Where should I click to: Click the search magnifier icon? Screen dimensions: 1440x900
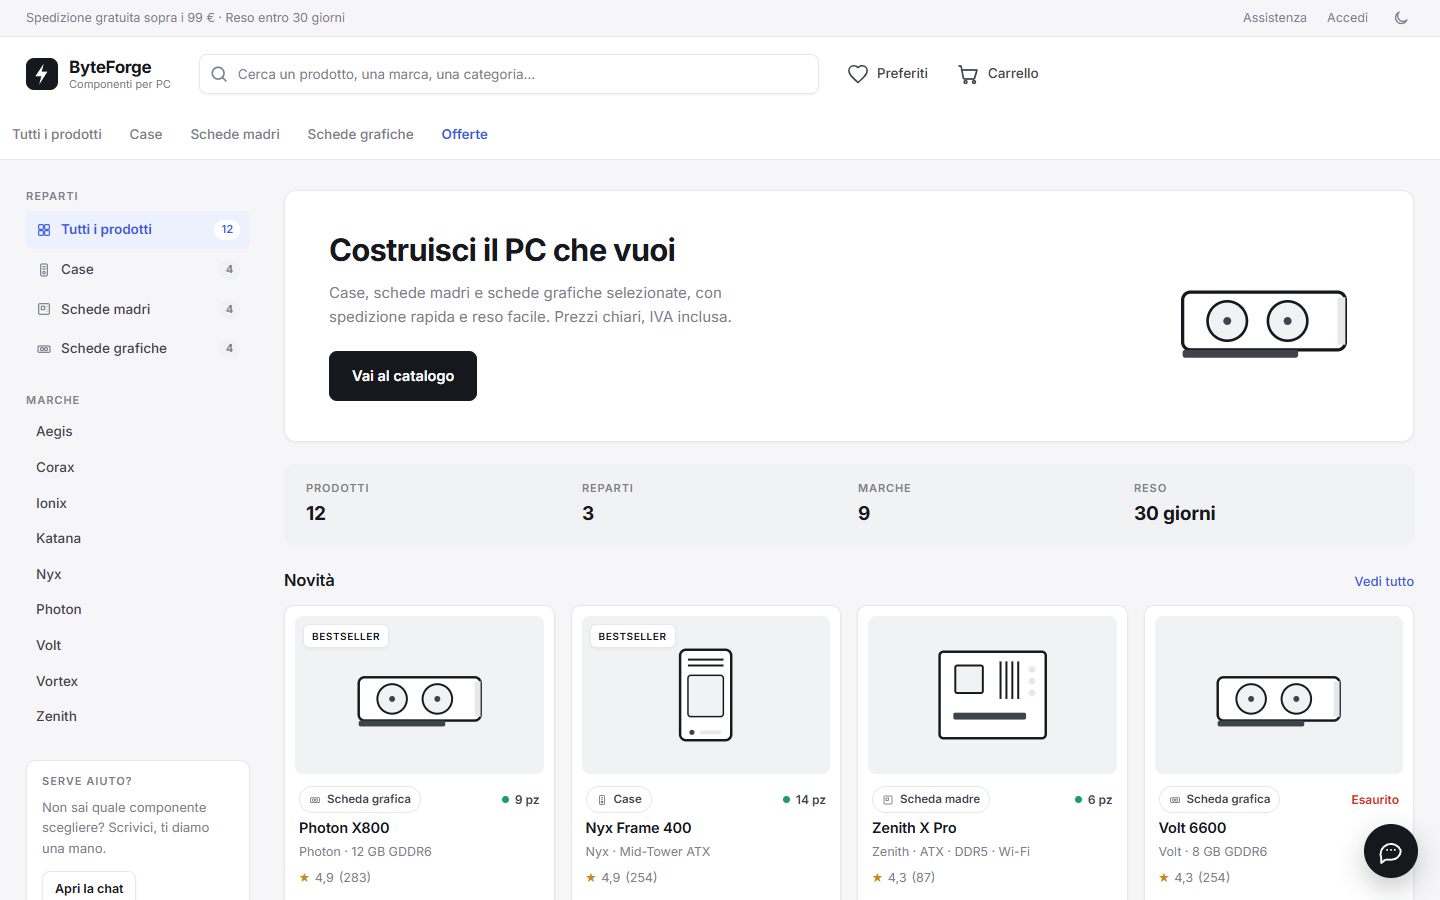click(219, 74)
